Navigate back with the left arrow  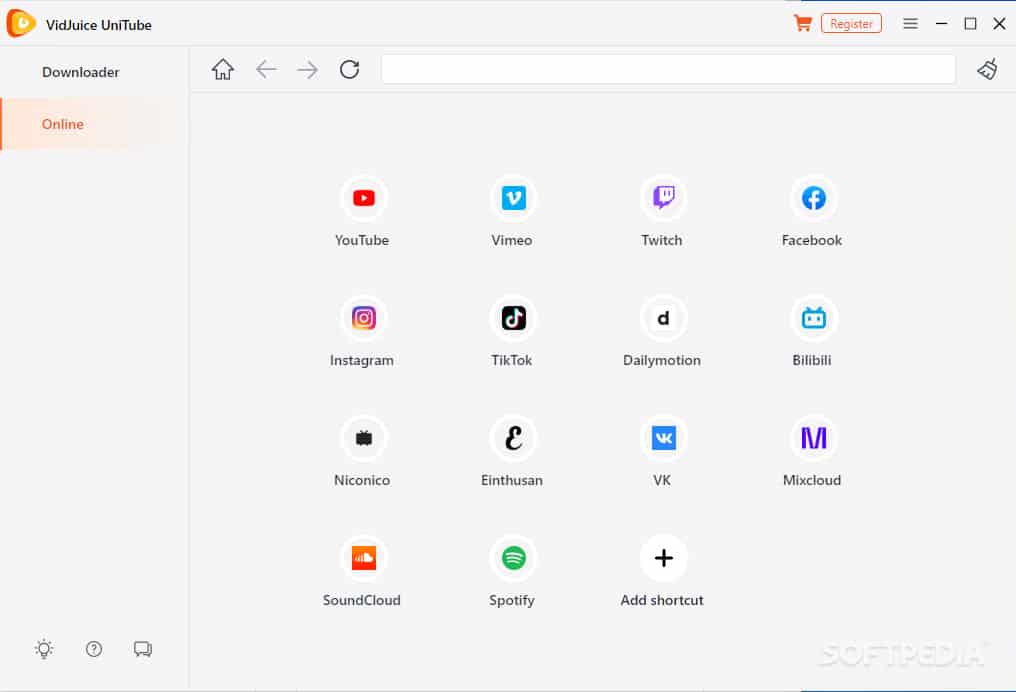(x=266, y=69)
